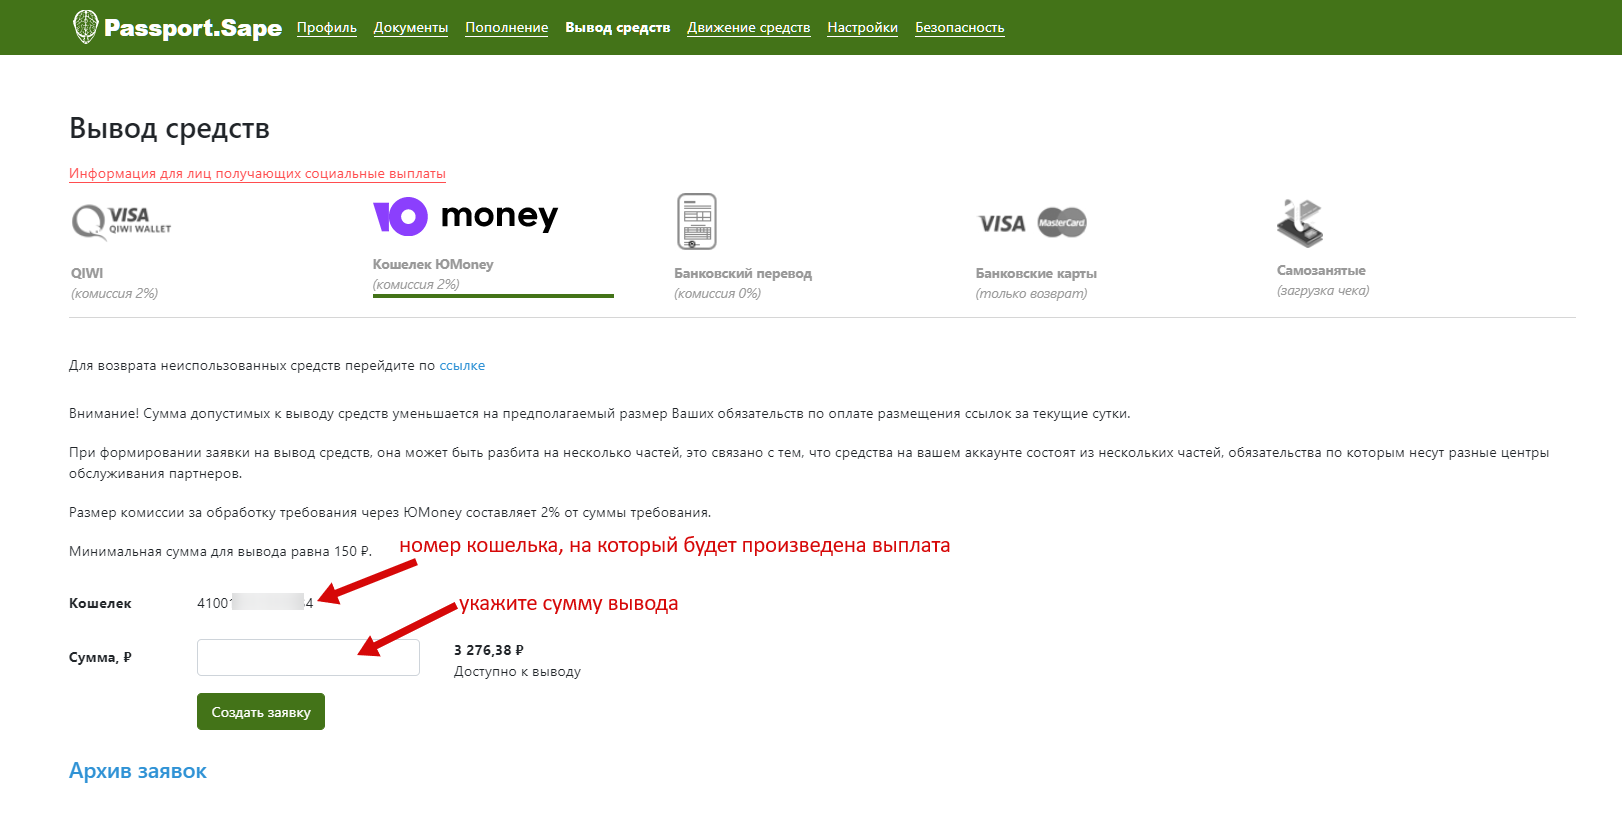Open the Профиль menu item
1622x830 pixels.
[x=327, y=27]
